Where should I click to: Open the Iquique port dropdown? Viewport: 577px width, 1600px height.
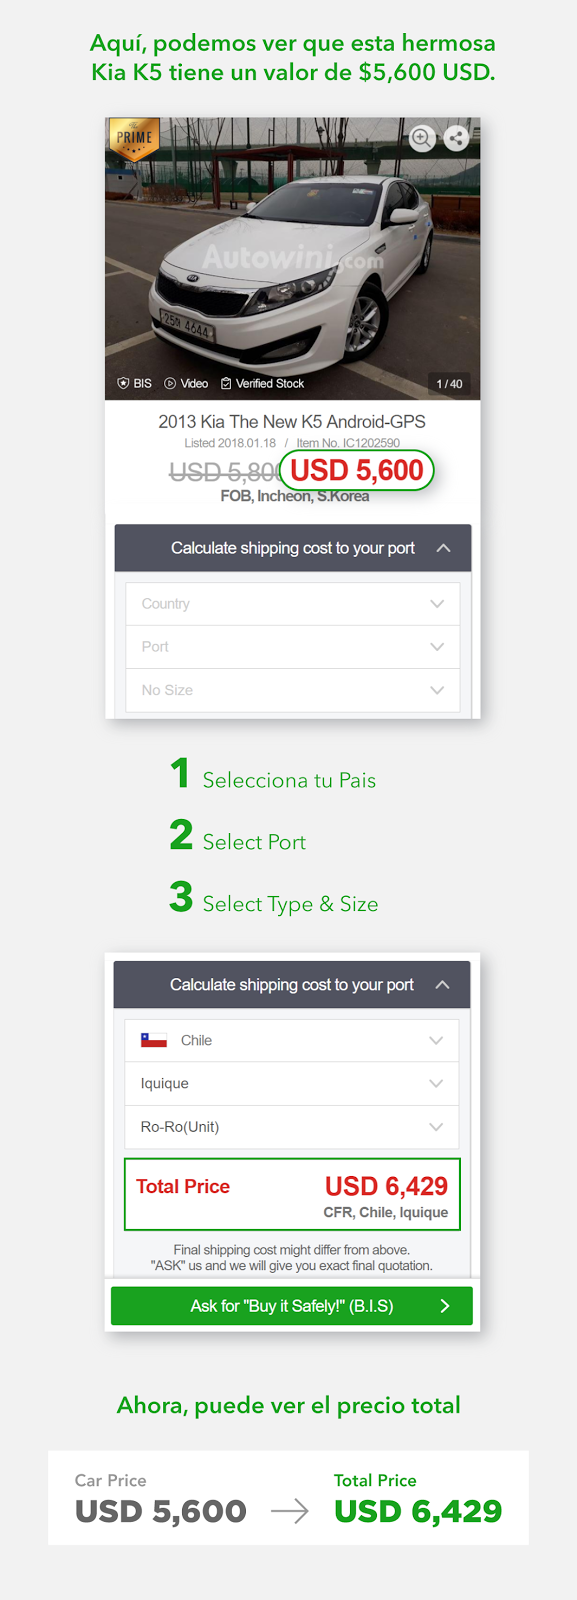point(292,1083)
